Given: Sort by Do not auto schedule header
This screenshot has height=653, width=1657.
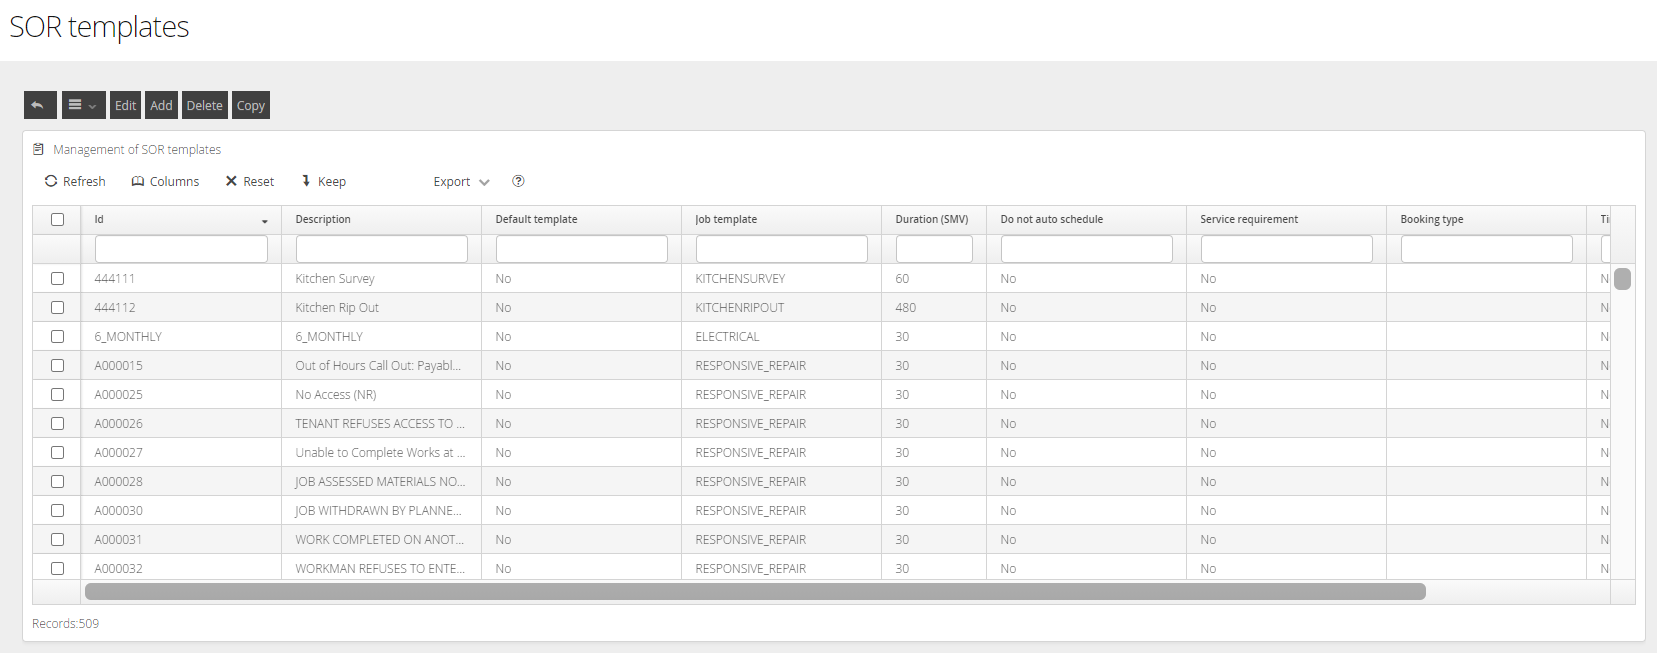Looking at the screenshot, I should 1086,219.
